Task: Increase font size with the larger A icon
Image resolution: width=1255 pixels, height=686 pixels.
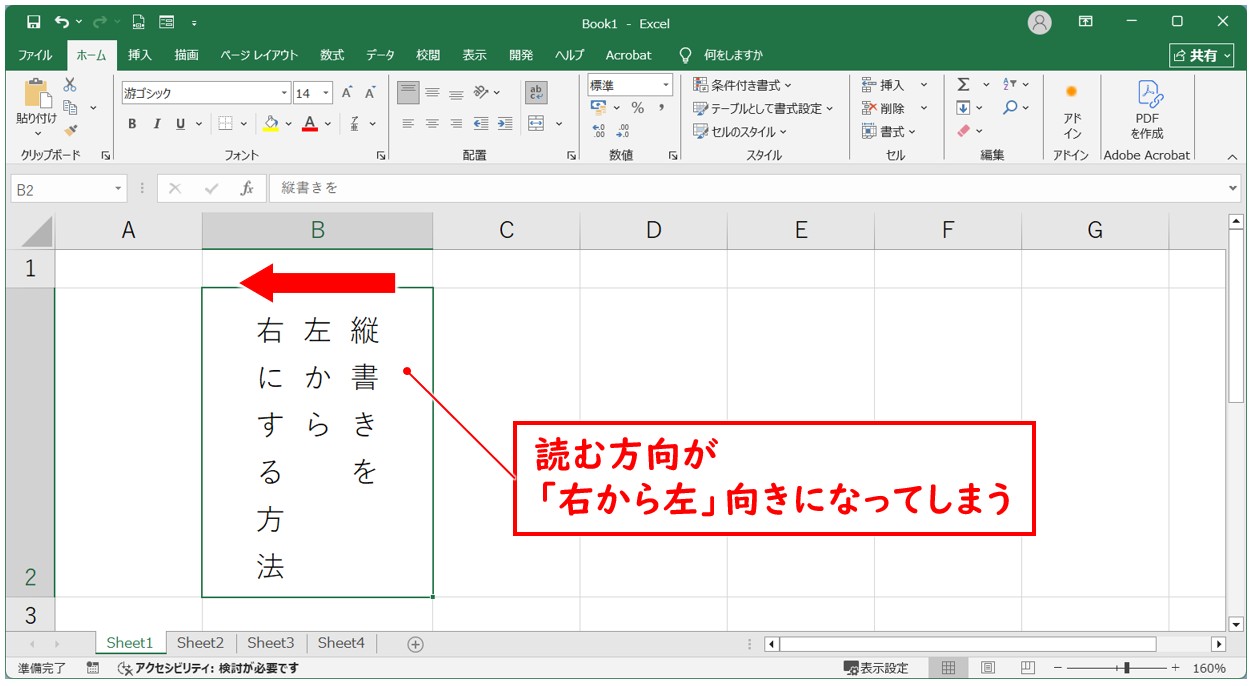Action: (347, 93)
